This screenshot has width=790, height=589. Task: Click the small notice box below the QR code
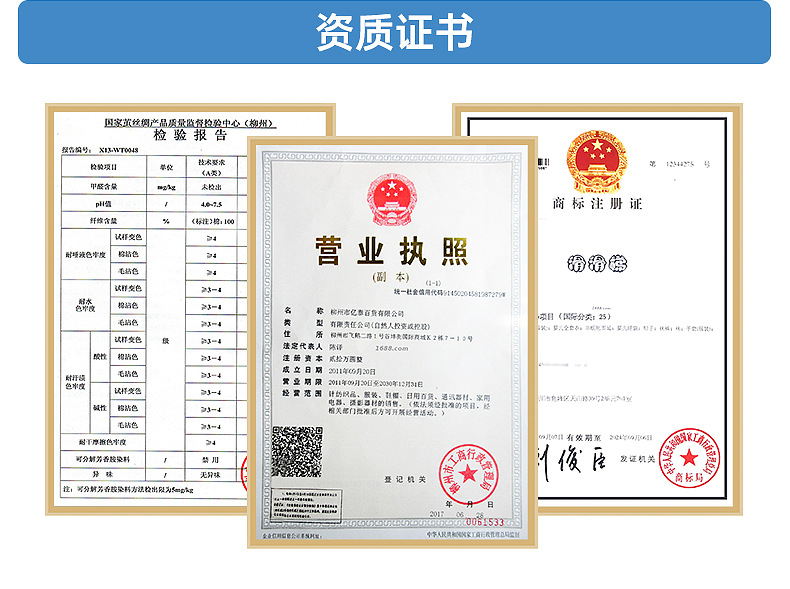[306, 505]
